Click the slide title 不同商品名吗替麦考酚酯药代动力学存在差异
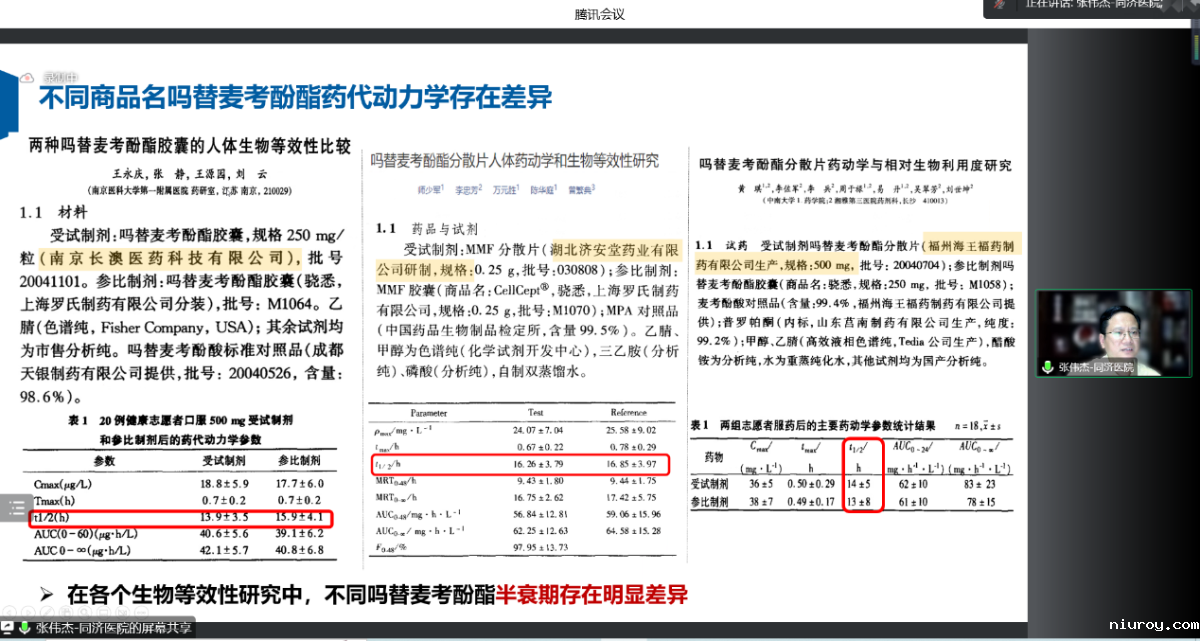 (295, 98)
